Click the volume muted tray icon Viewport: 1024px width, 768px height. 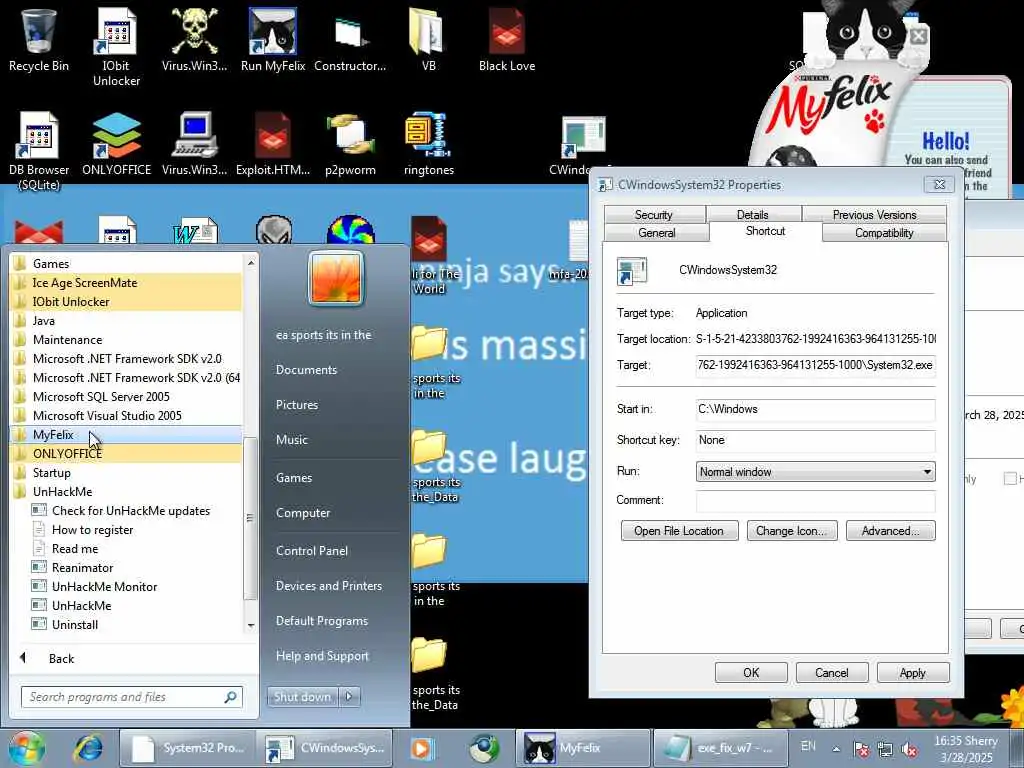coord(909,750)
